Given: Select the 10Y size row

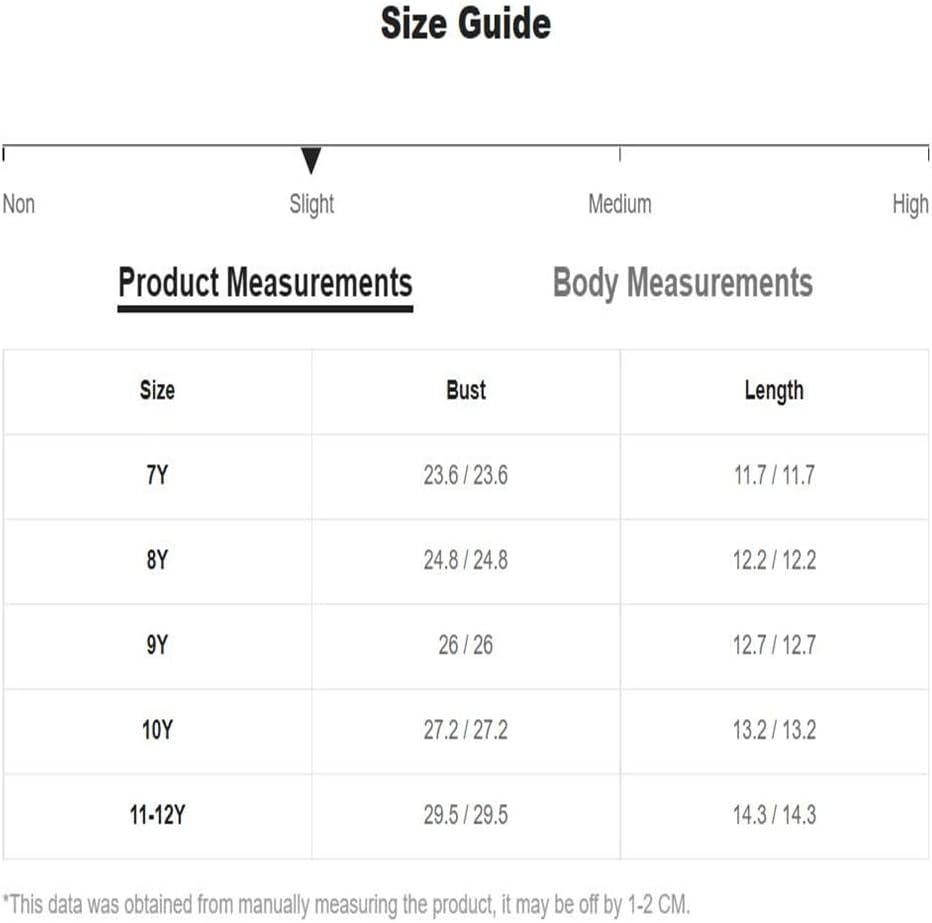Looking at the screenshot, I should point(466,731).
